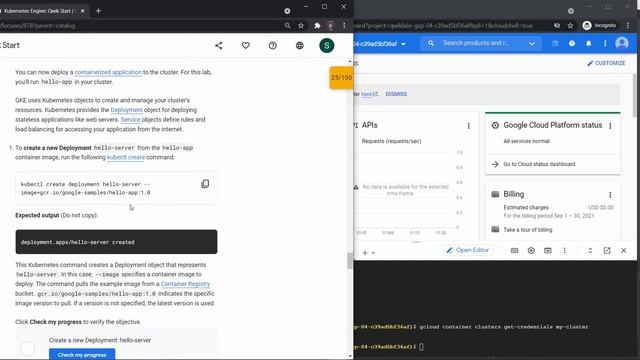
Task: Open Cloud Console help icon
Action: (572, 43)
